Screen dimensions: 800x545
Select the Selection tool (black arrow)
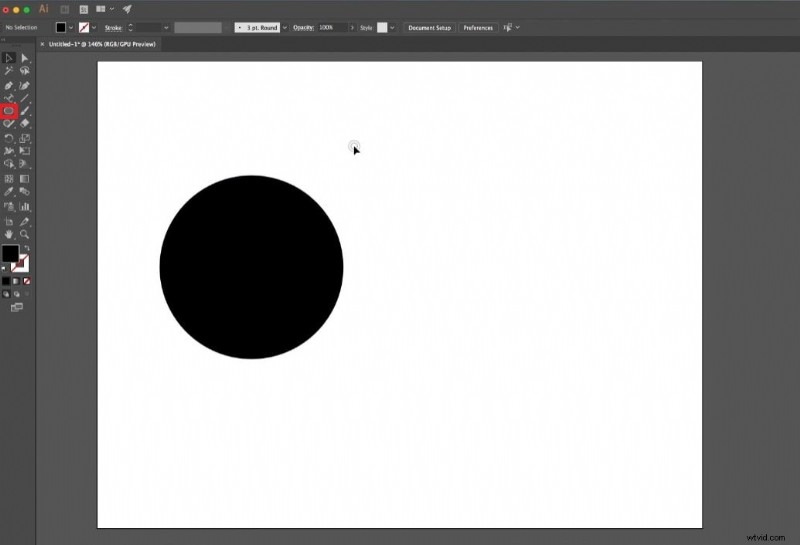pyautogui.click(x=9, y=58)
